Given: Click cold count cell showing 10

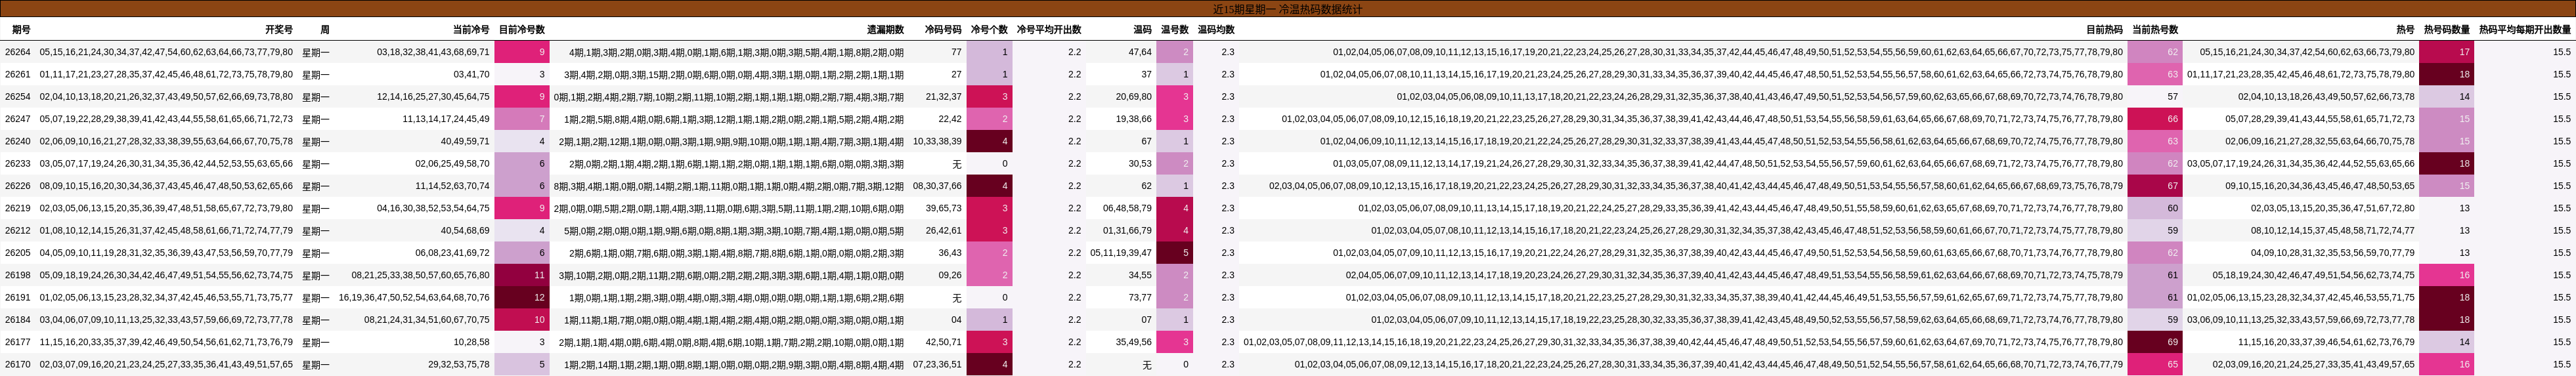Looking at the screenshot, I should point(522,320).
